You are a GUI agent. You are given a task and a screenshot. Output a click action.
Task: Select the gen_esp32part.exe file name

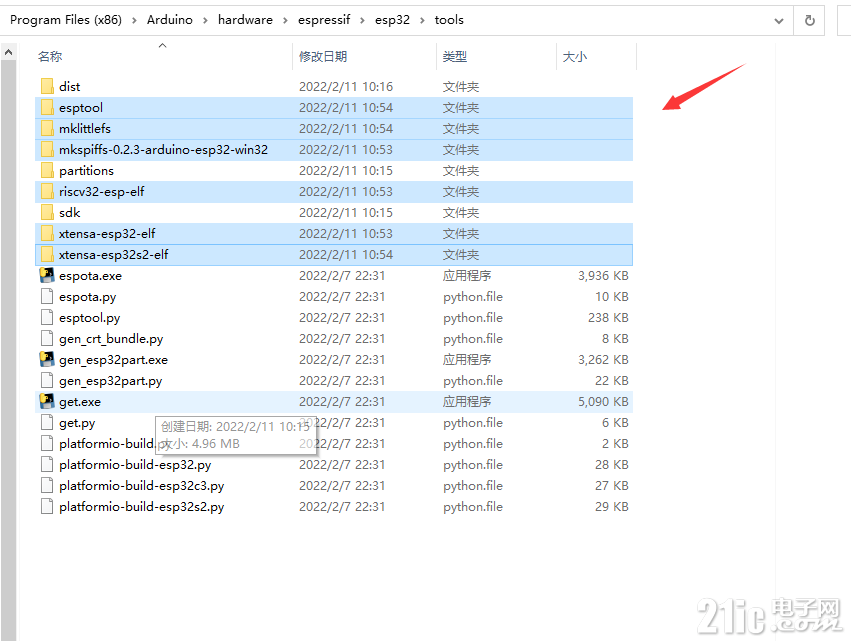[113, 360]
